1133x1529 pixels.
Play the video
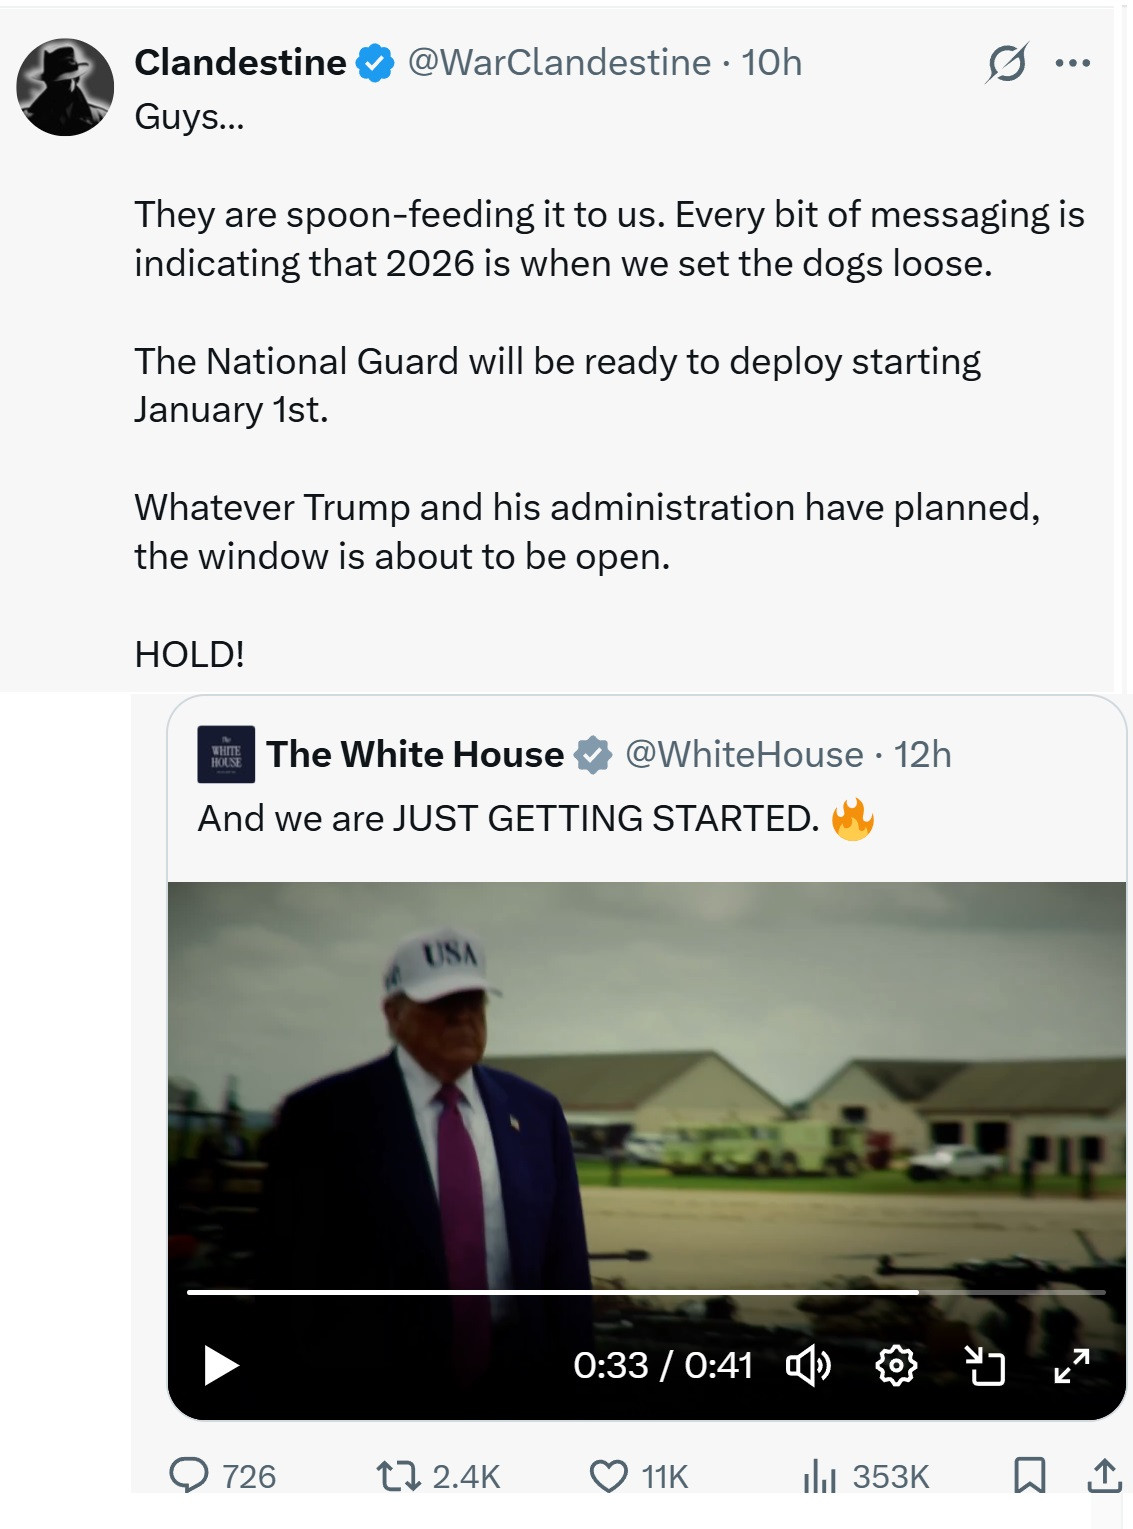(221, 1365)
